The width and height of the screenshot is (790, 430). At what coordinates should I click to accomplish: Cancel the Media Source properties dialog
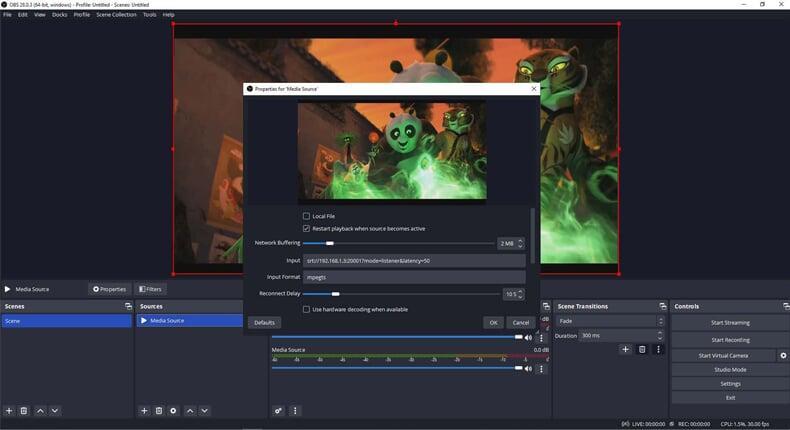[x=521, y=323]
